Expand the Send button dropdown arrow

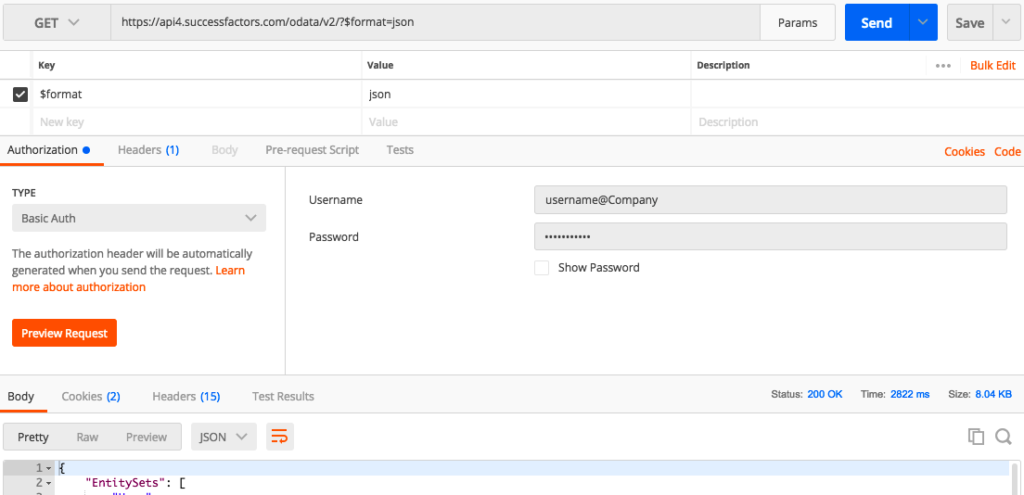tap(923, 22)
